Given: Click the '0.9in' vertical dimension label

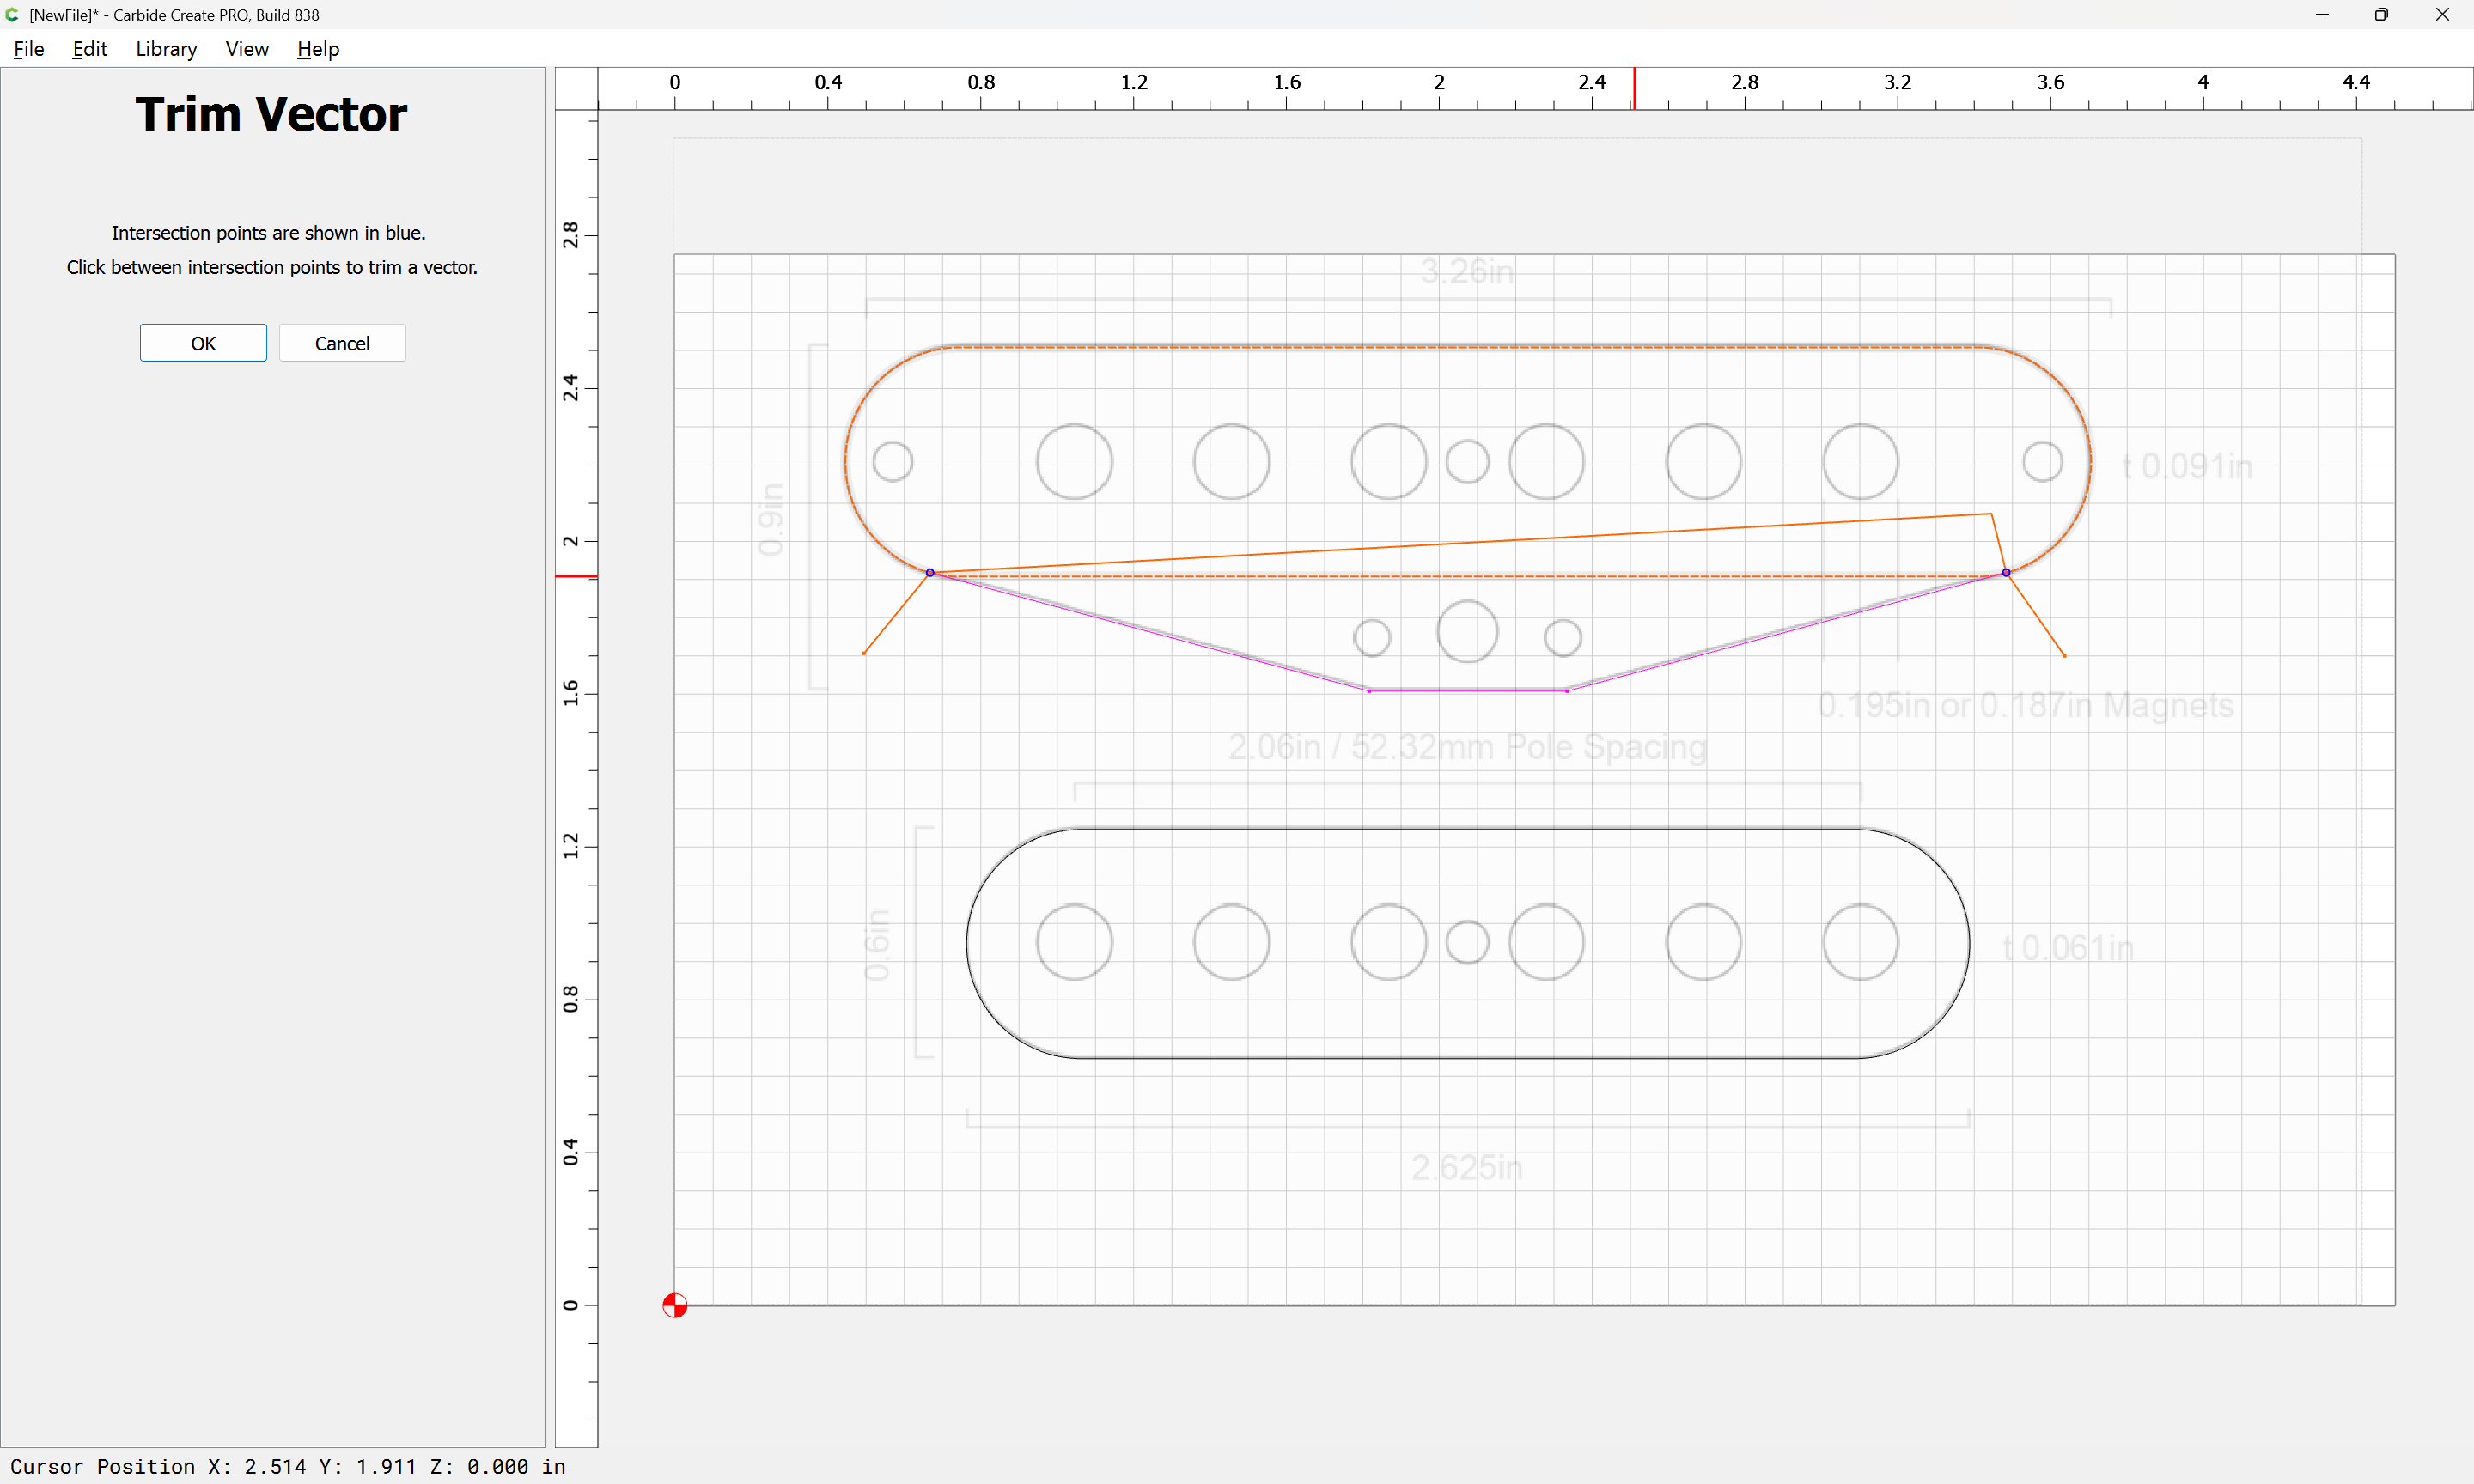Looking at the screenshot, I should point(771,519).
